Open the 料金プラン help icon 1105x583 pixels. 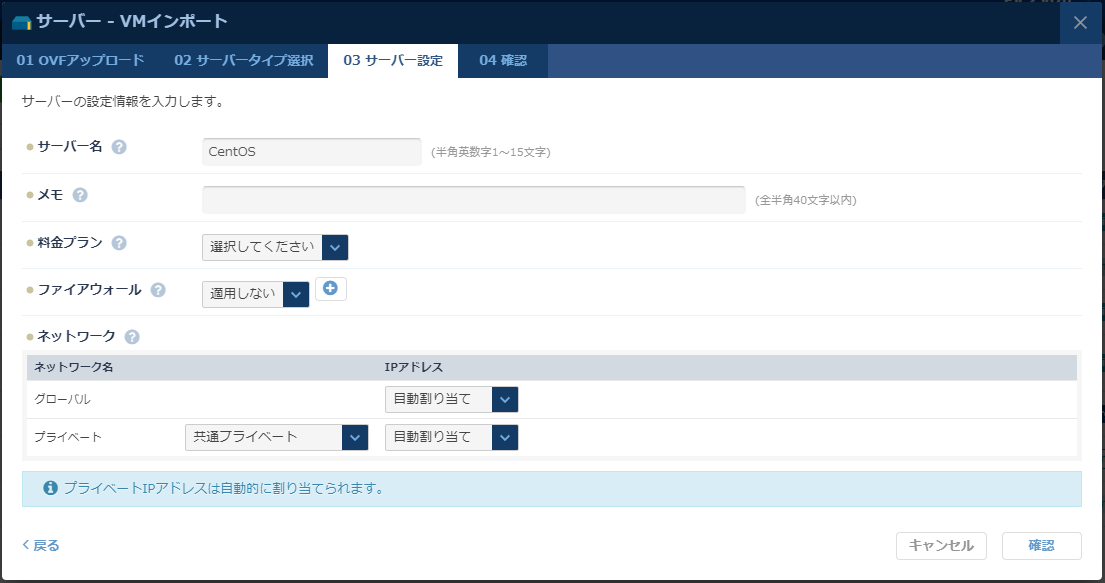click(x=118, y=242)
